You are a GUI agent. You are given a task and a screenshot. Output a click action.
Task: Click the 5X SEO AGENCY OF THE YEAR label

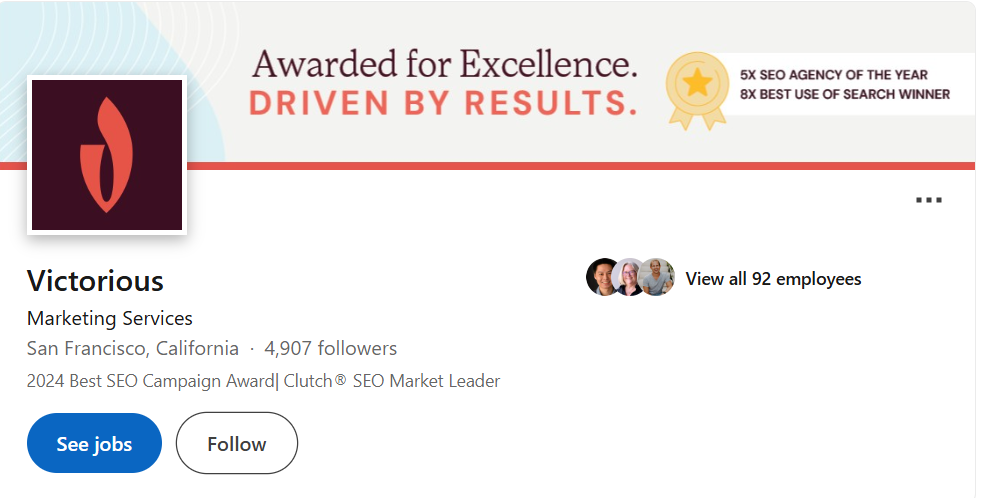834,74
